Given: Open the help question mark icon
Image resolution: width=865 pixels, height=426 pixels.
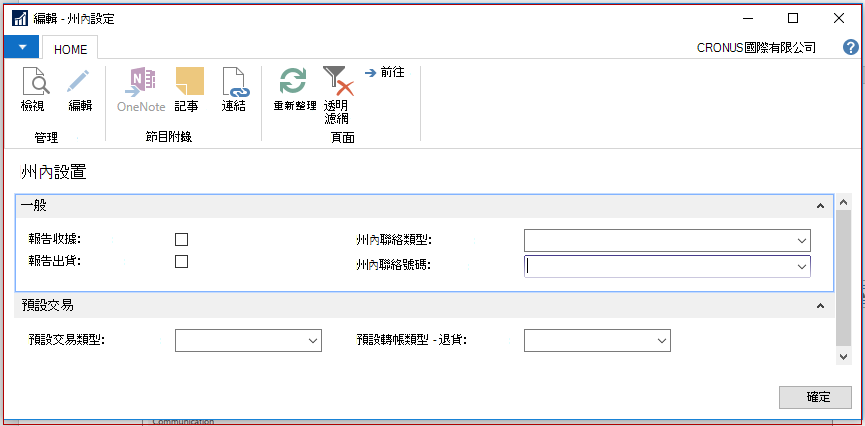Looking at the screenshot, I should coord(851,47).
